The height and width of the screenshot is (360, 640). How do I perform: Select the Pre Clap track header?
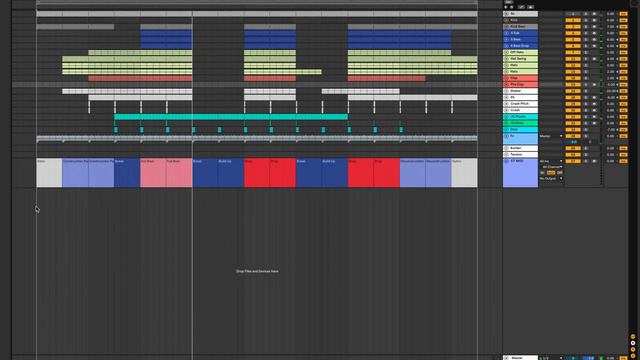click(520, 84)
